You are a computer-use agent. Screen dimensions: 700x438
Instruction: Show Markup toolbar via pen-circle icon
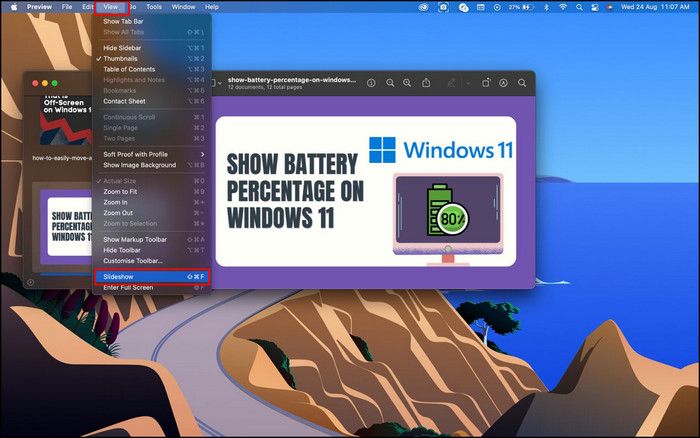coord(504,83)
